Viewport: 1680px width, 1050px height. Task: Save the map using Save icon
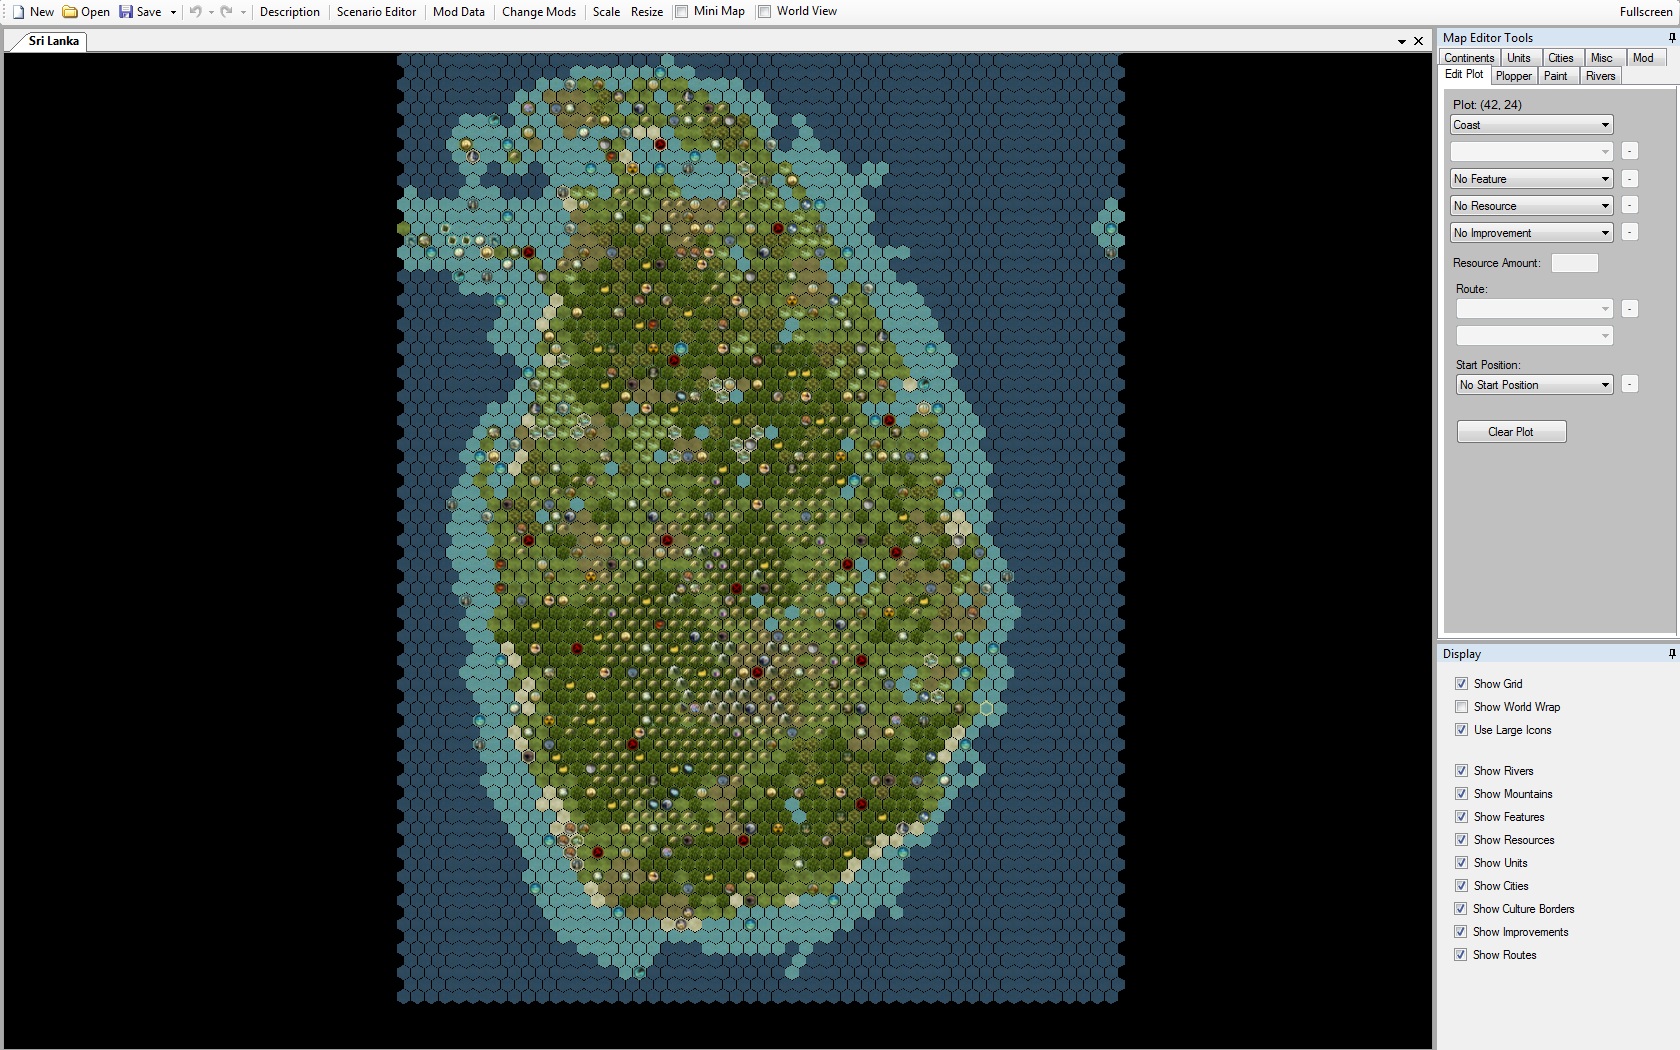pyautogui.click(x=126, y=12)
